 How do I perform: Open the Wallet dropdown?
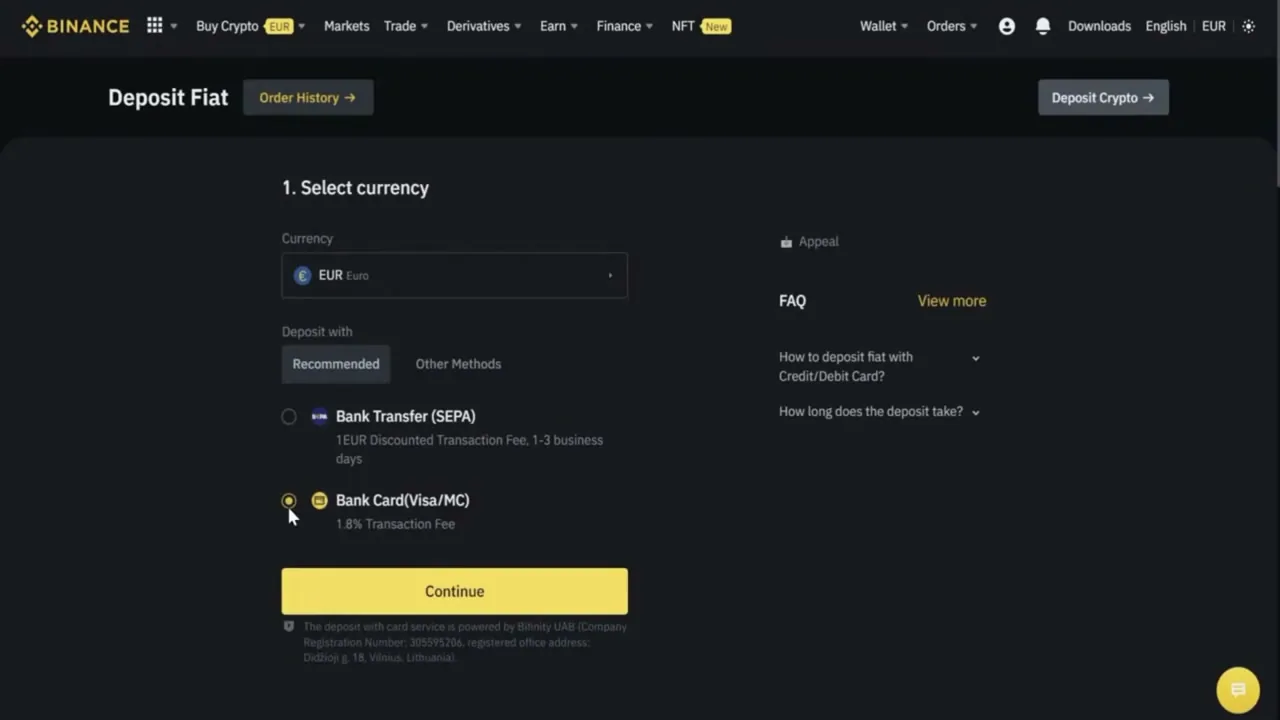pyautogui.click(x=884, y=26)
